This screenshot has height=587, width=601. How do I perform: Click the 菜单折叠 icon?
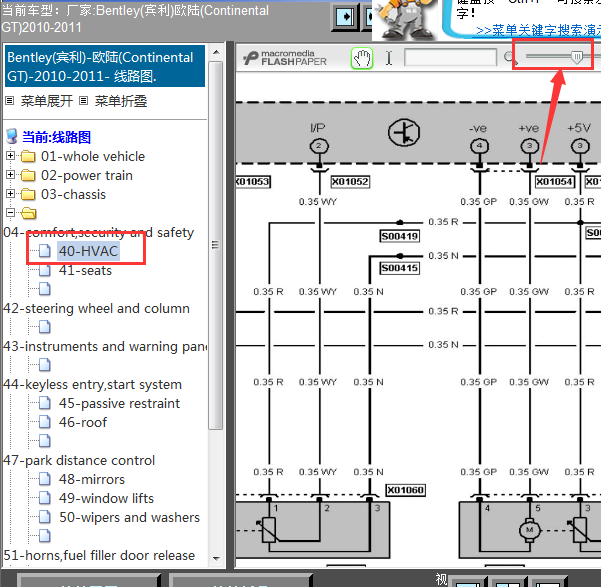pyautogui.click(x=84, y=101)
